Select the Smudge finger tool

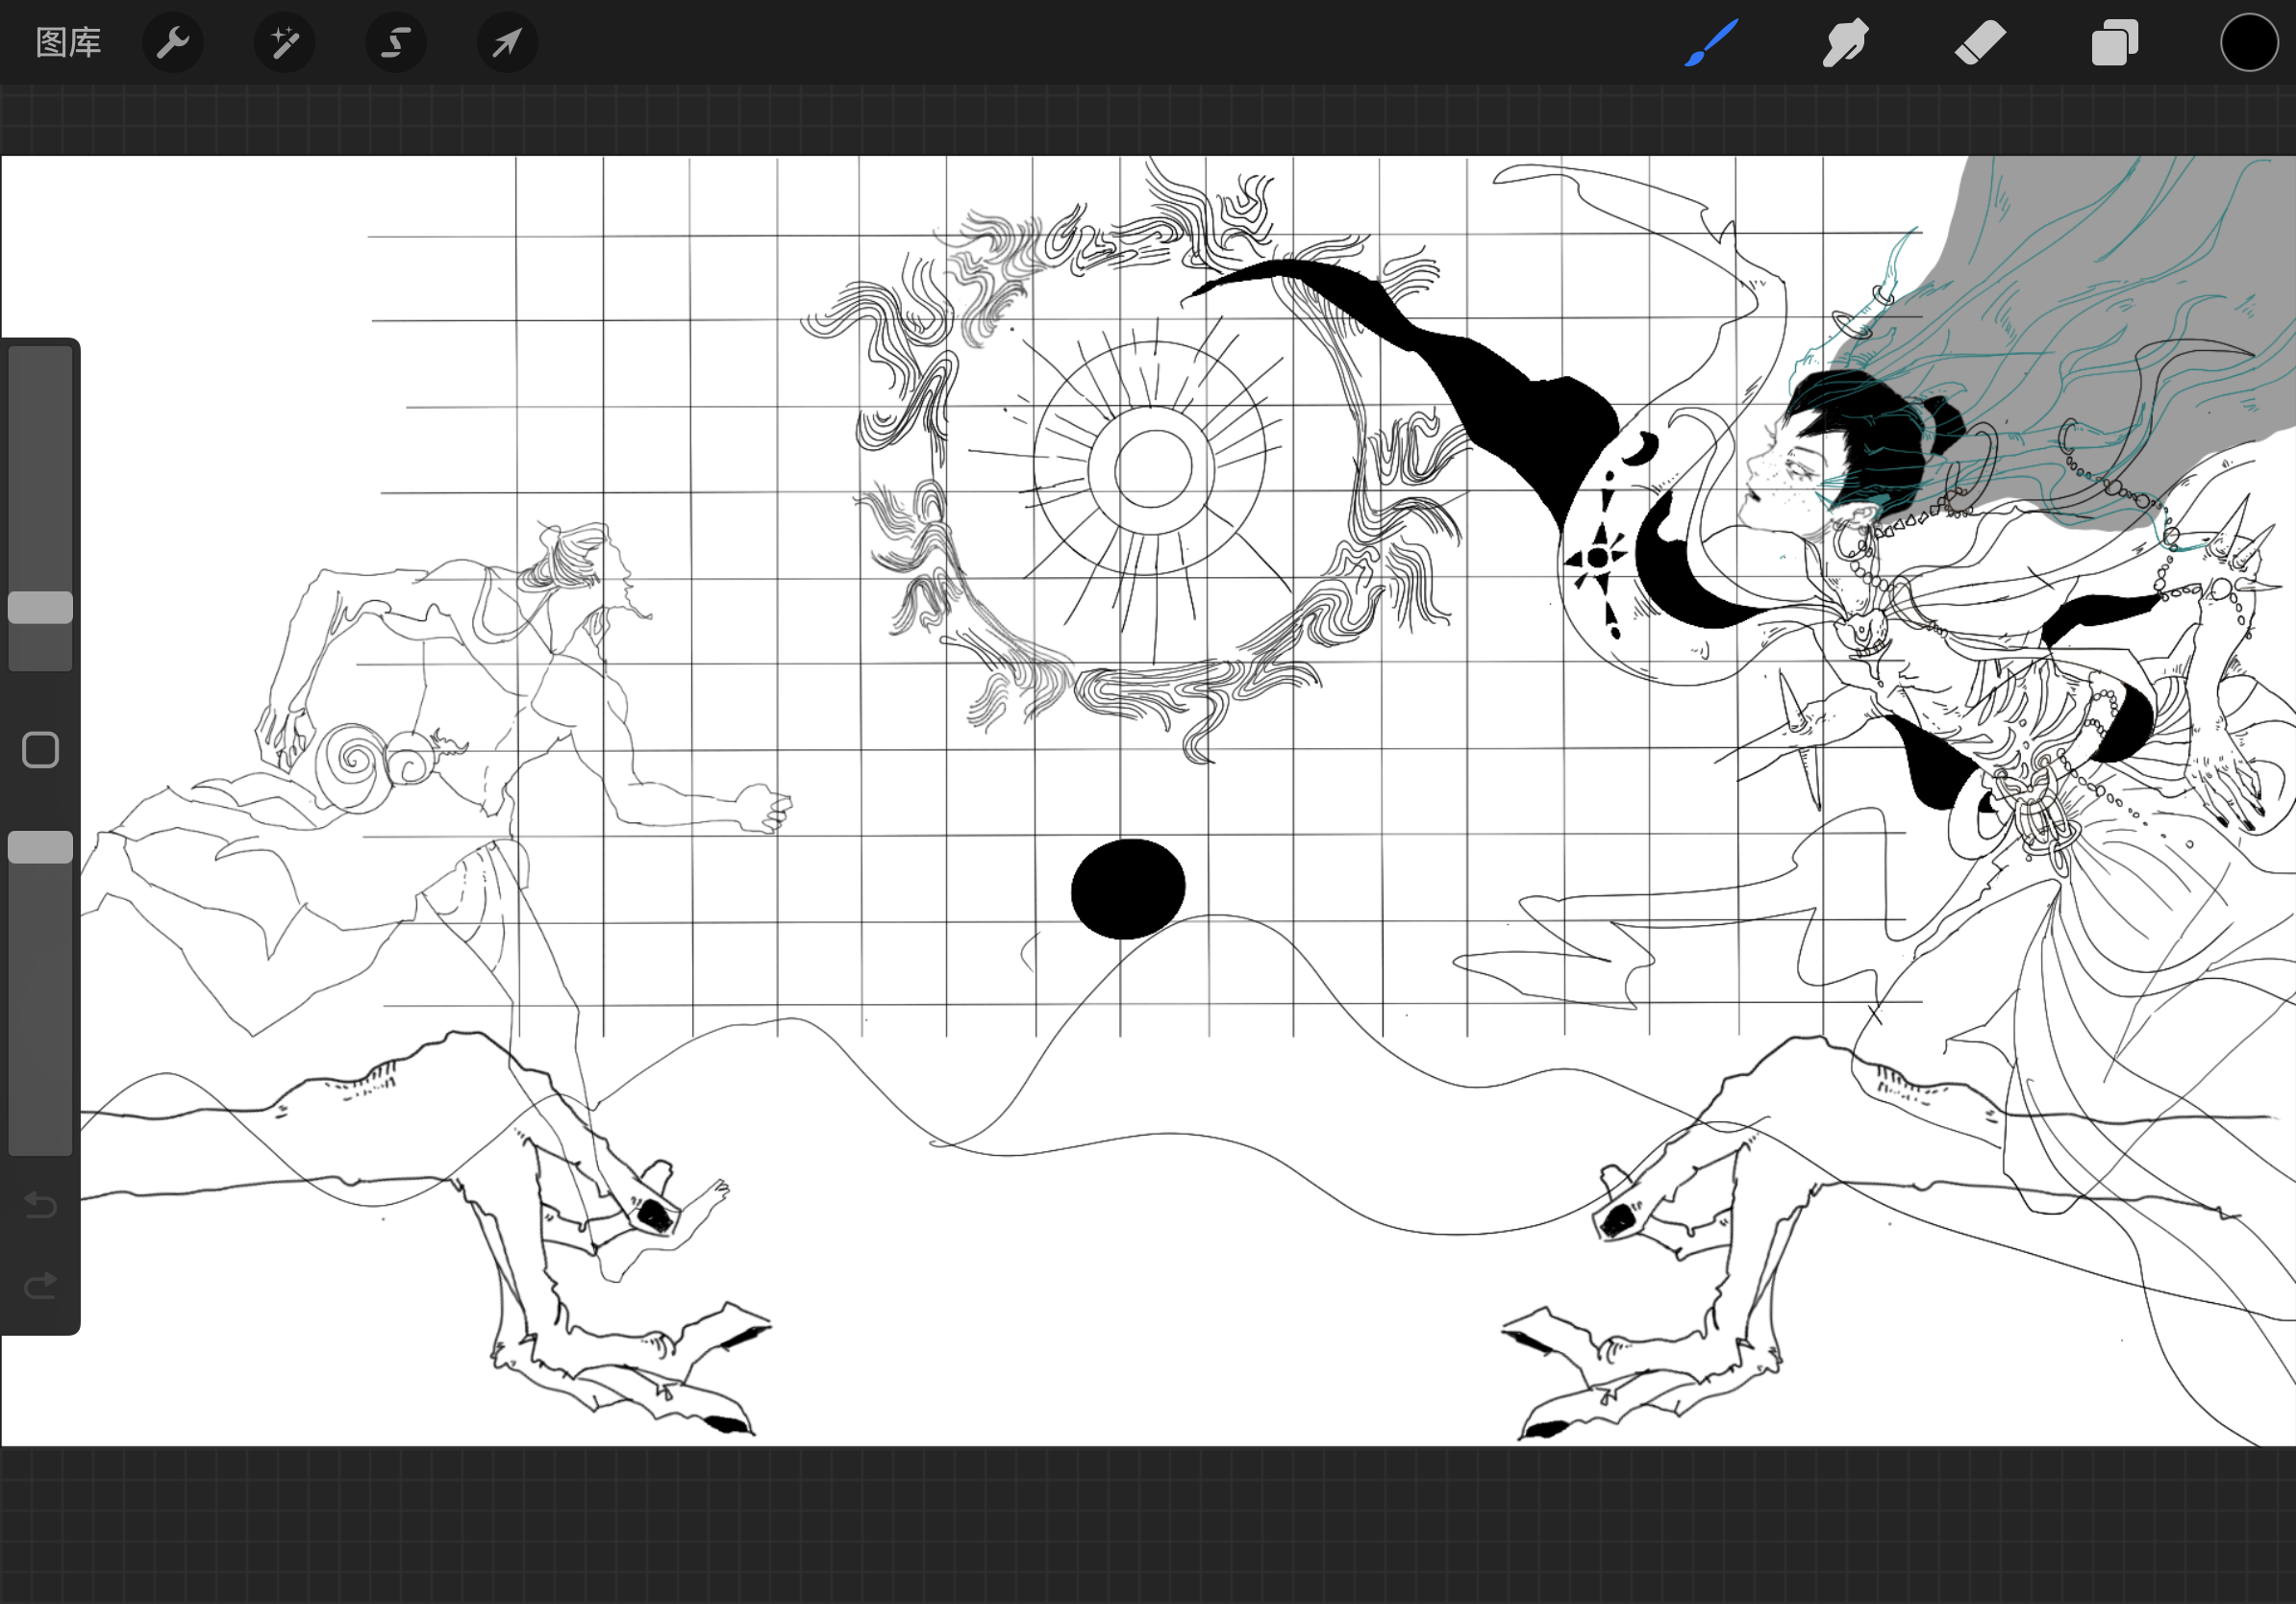tap(1845, 43)
